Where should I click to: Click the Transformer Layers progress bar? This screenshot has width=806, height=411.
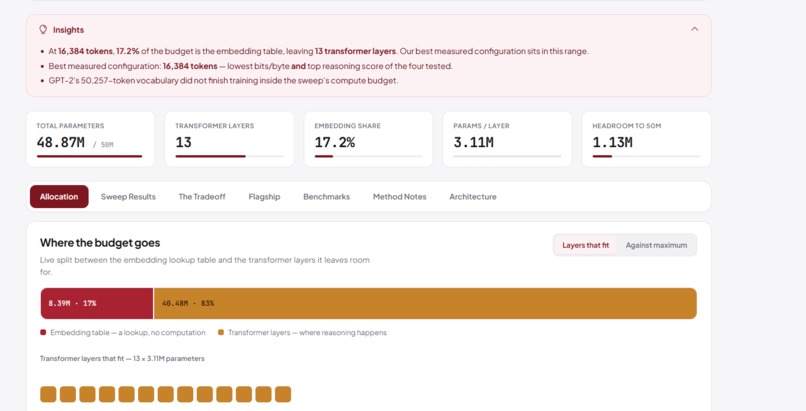pyautogui.click(x=229, y=156)
